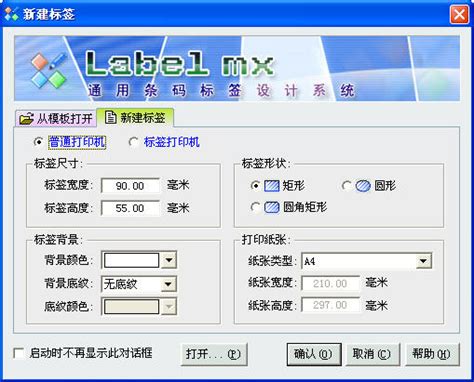Open the 底纹颜色 dropdown arrow
The width and height of the screenshot is (474, 382).
coord(169,307)
